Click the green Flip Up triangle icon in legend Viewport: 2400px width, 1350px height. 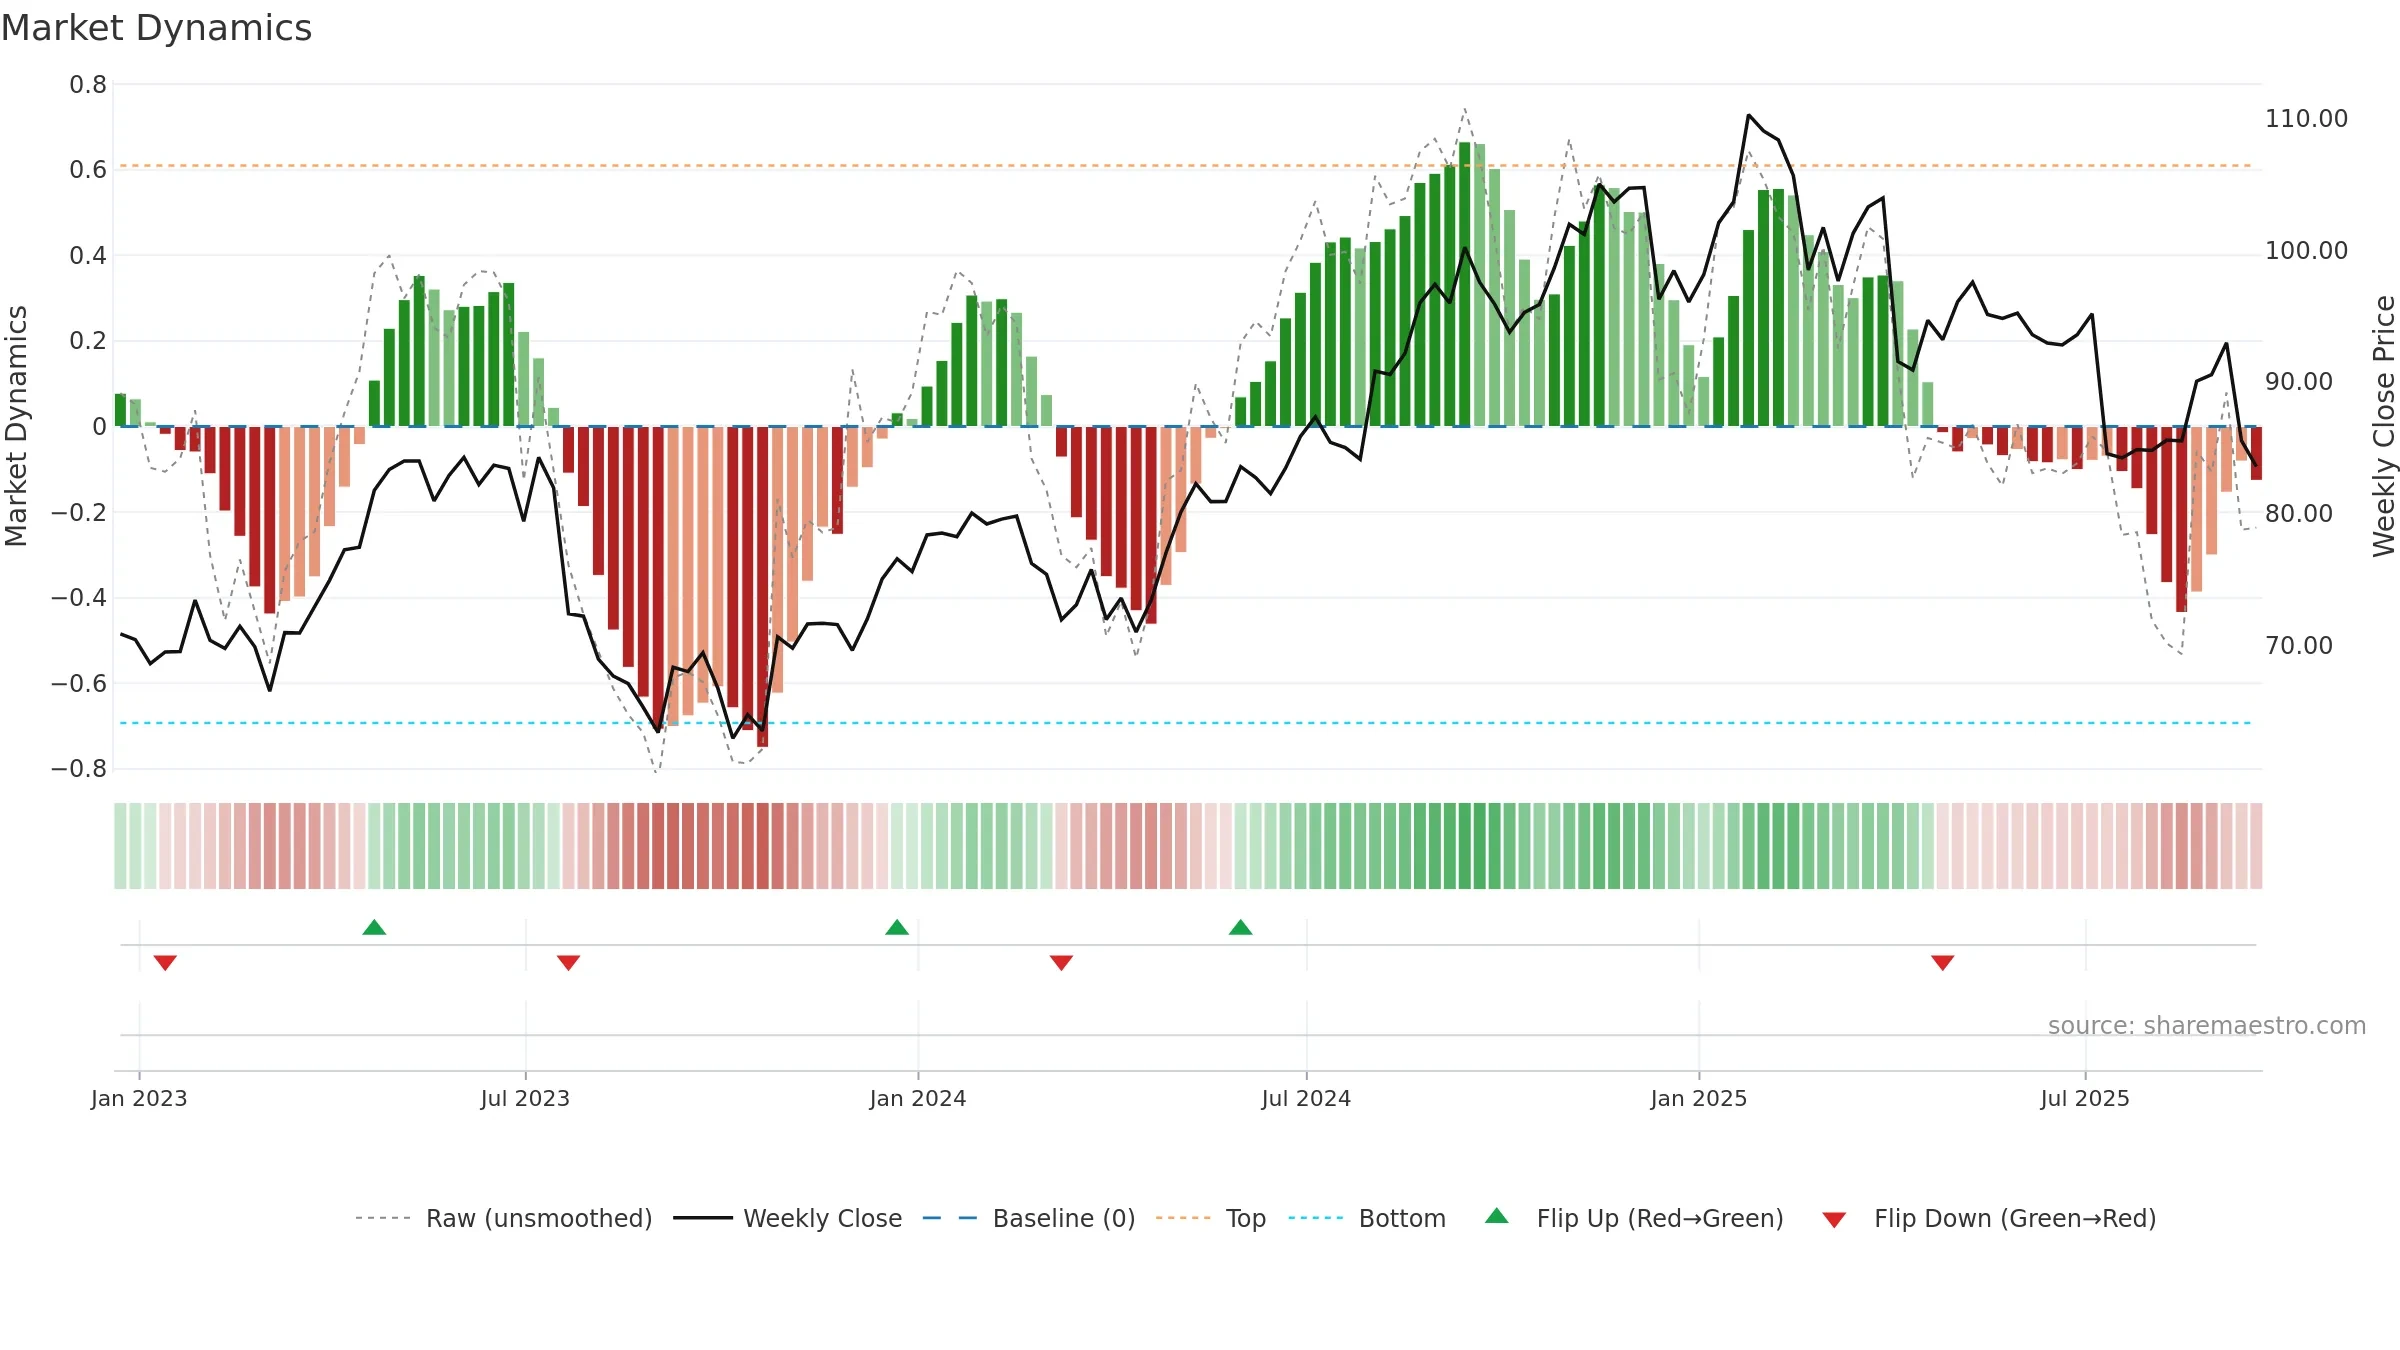point(1497,1216)
